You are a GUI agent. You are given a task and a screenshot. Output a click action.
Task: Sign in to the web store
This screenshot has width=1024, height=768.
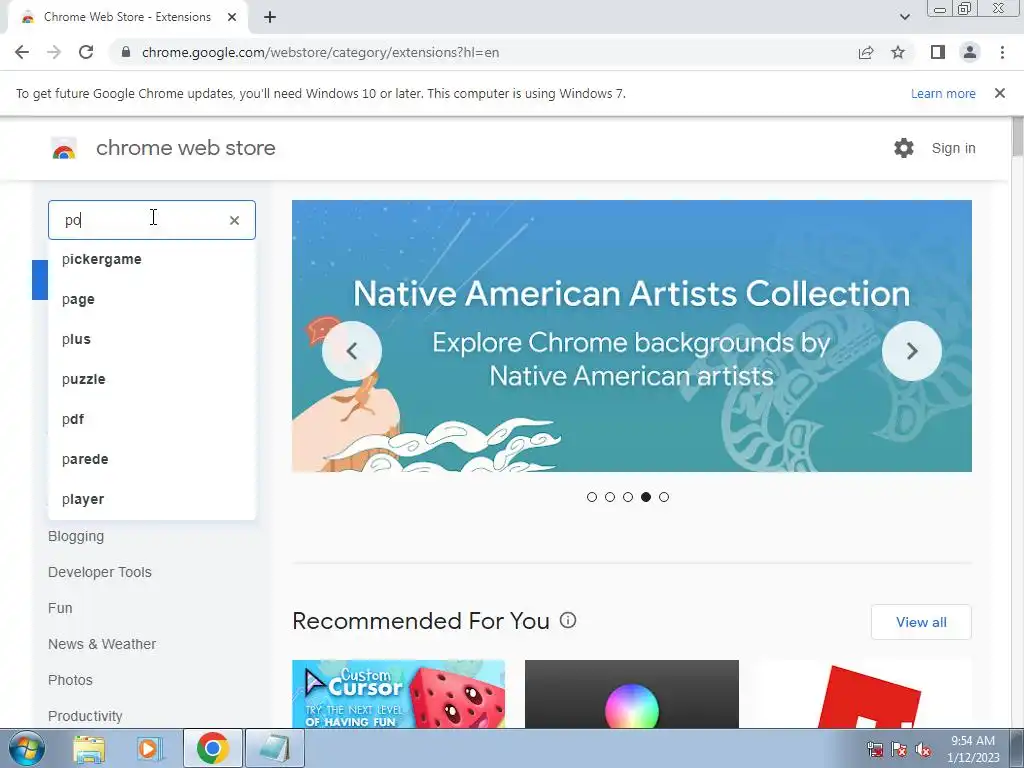(953, 148)
